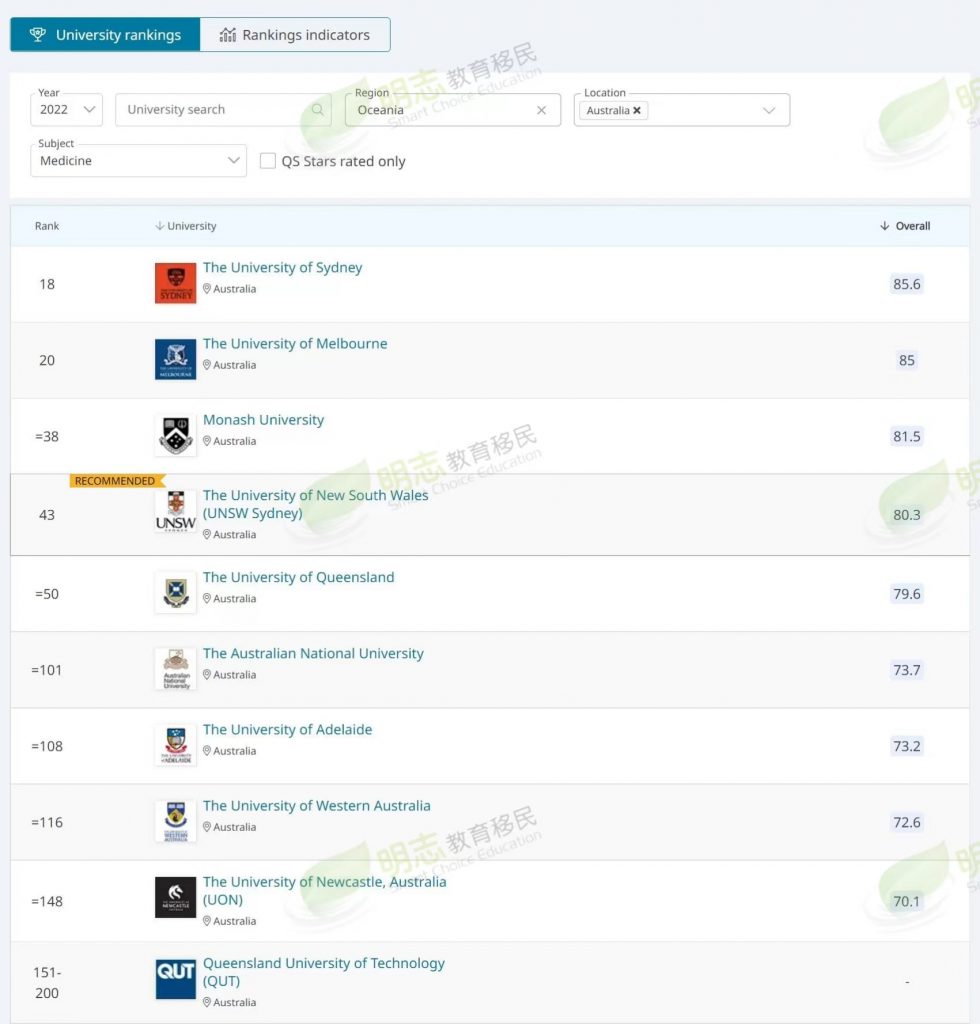The height and width of the screenshot is (1024, 980).
Task: Open The University of Queensland link
Action: click(x=298, y=577)
